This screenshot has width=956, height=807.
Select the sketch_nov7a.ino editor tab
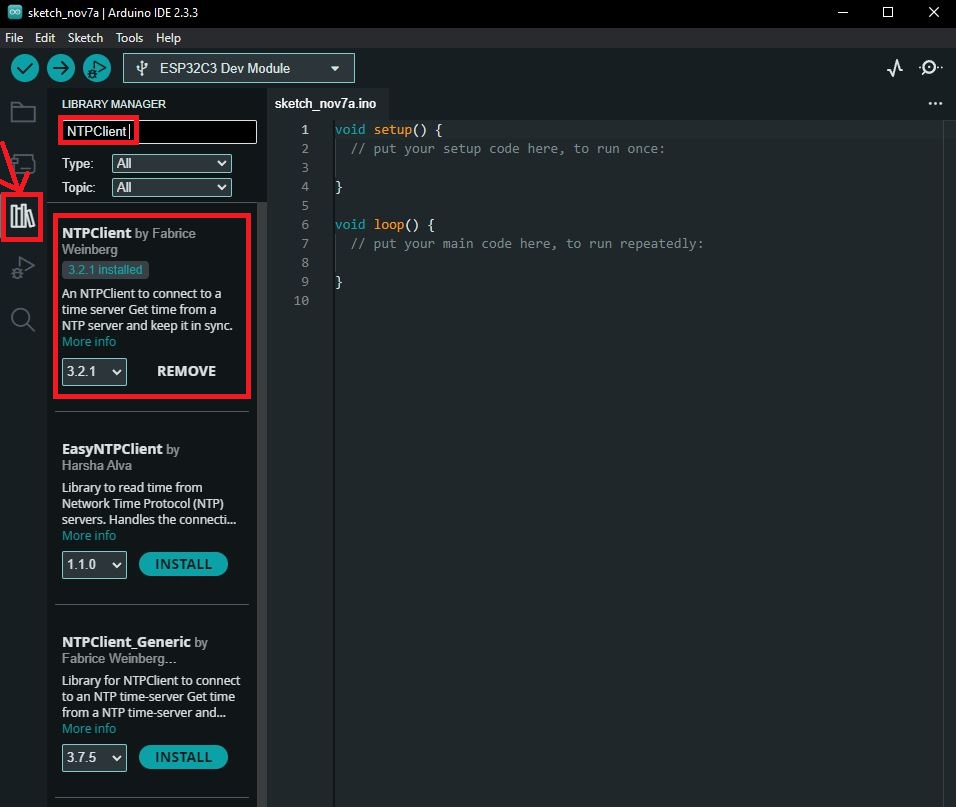click(326, 104)
